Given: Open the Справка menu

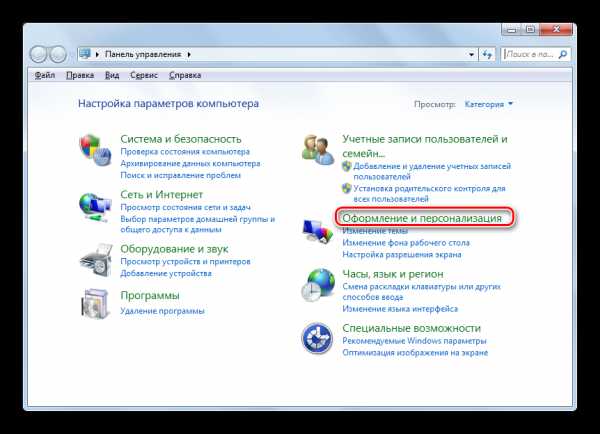Looking at the screenshot, I should click(x=185, y=75).
